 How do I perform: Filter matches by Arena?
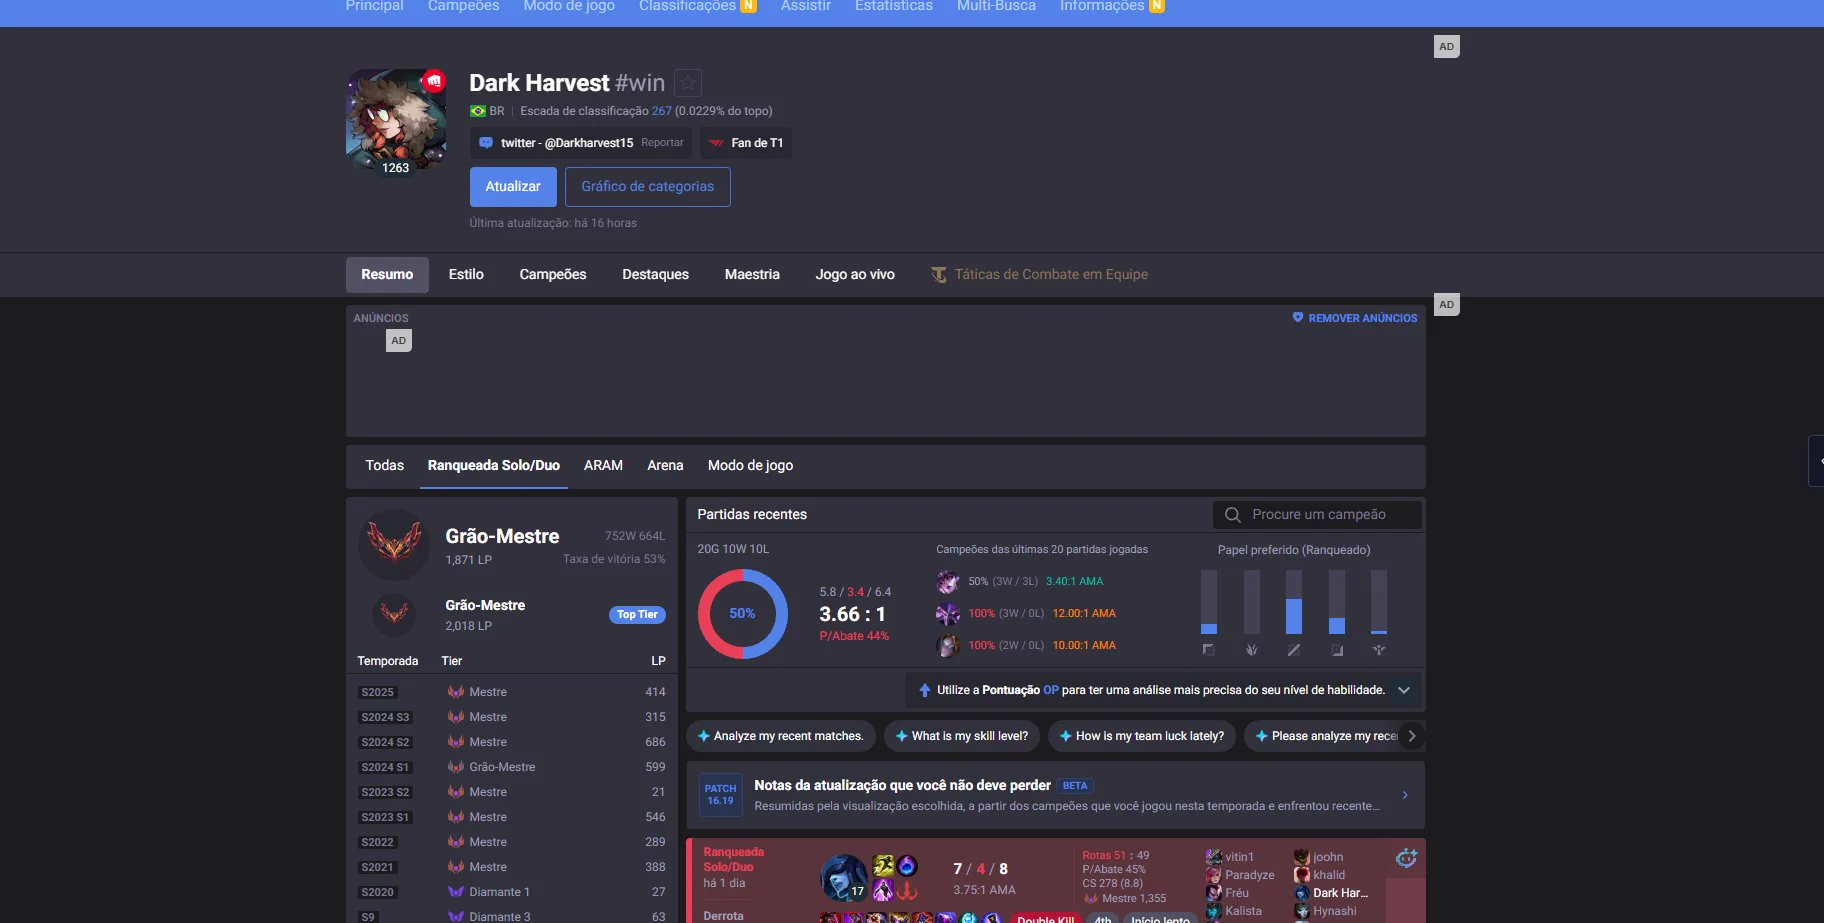point(665,466)
